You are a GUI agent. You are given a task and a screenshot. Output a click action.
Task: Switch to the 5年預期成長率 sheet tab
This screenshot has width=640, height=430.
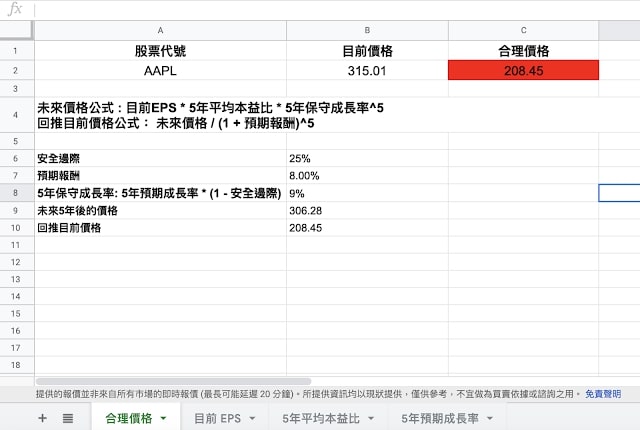pos(440,418)
